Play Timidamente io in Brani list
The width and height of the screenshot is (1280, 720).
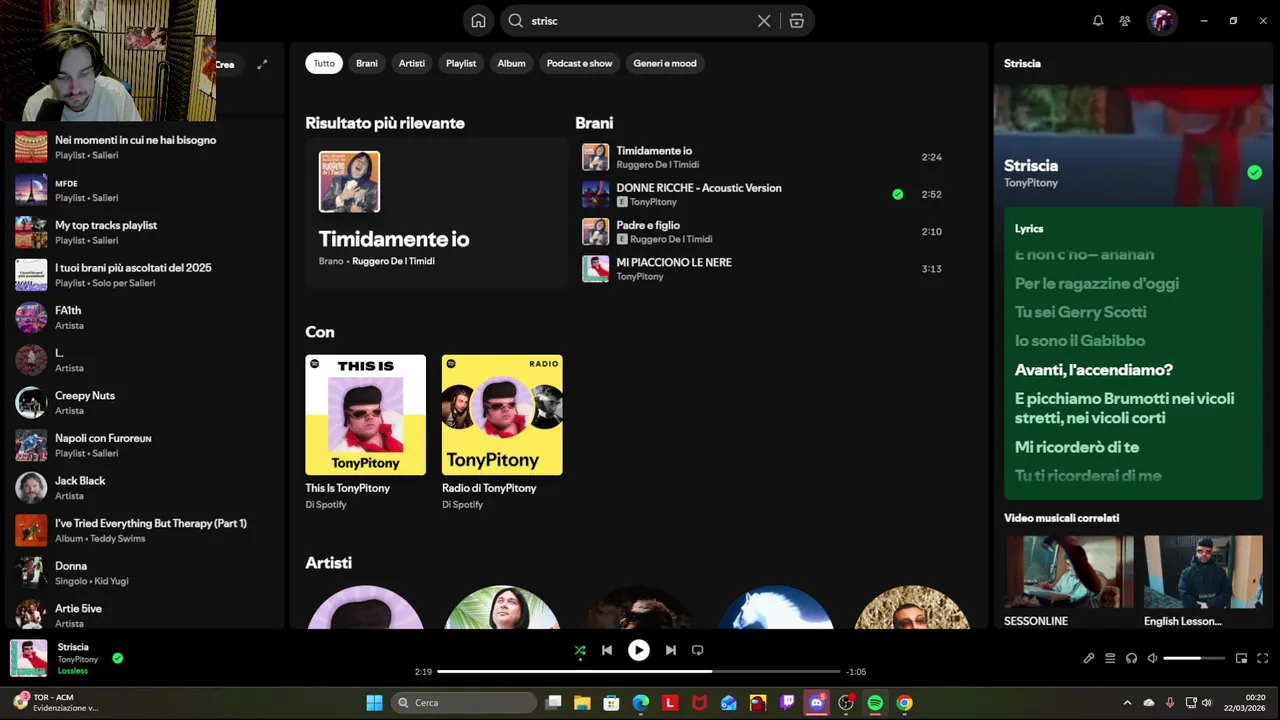tap(764, 157)
